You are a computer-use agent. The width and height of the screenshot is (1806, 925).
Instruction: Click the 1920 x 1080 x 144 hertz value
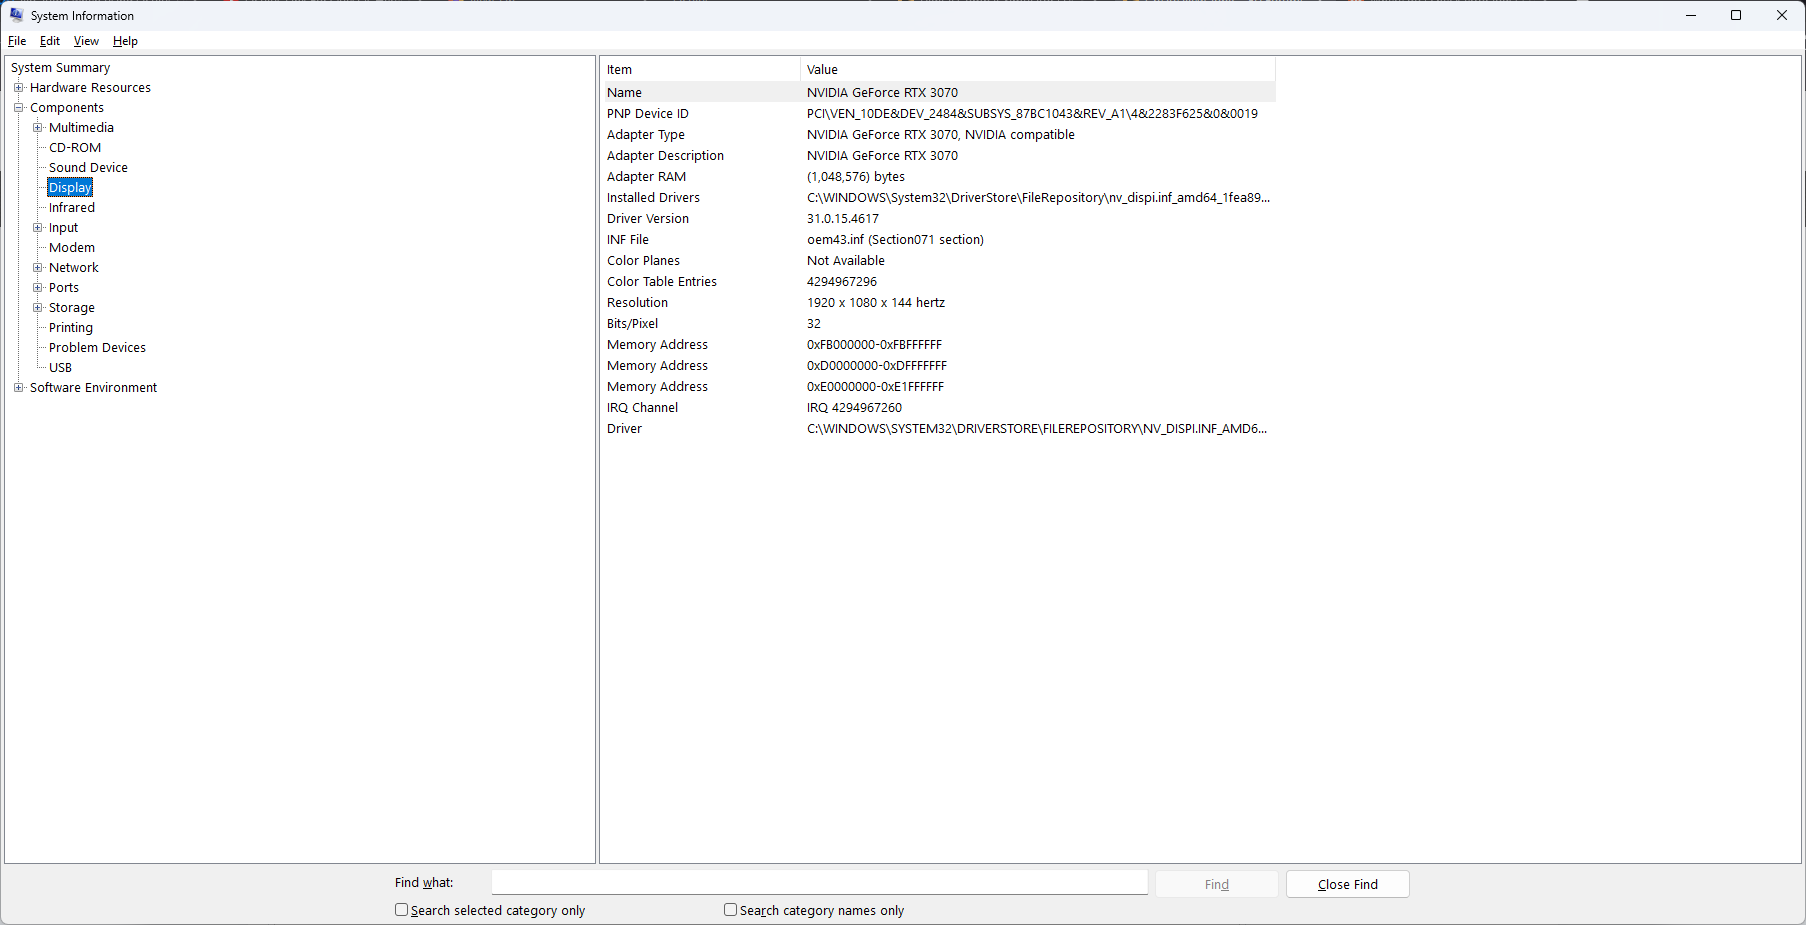(x=876, y=303)
